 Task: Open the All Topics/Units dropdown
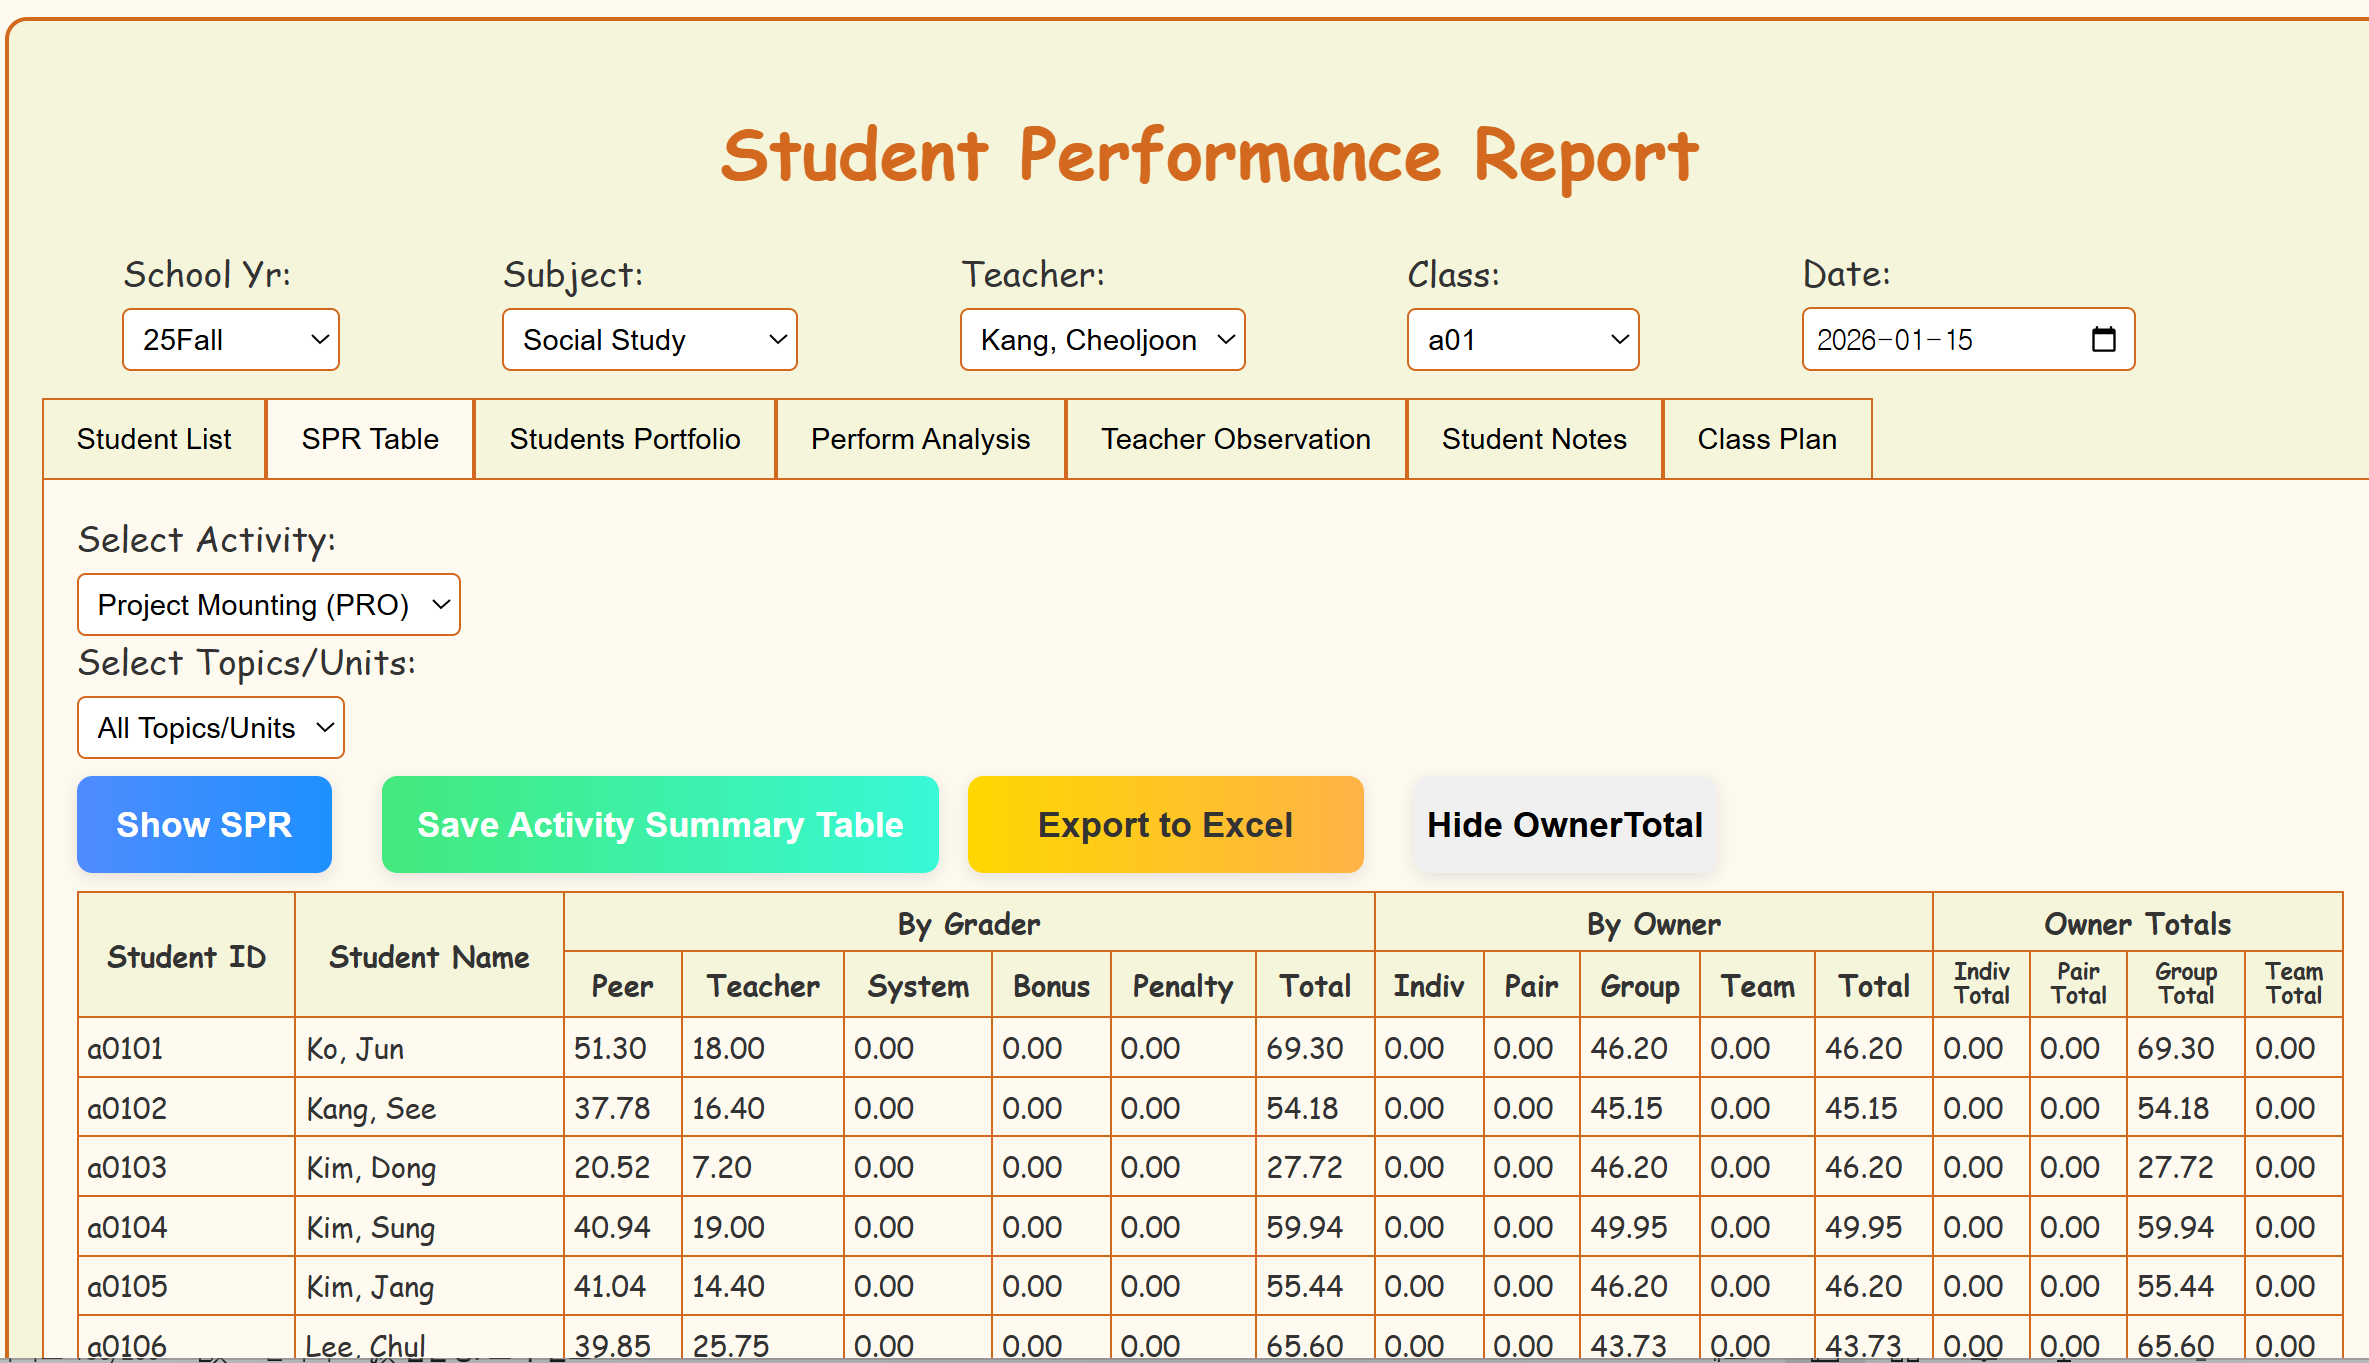tap(210, 728)
